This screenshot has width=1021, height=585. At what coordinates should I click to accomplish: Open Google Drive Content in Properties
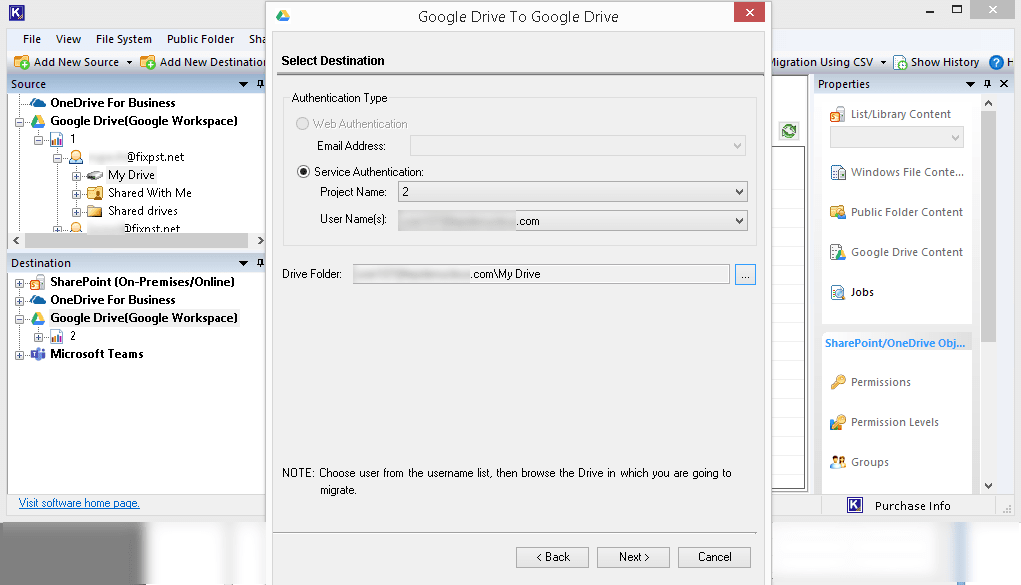coord(897,252)
